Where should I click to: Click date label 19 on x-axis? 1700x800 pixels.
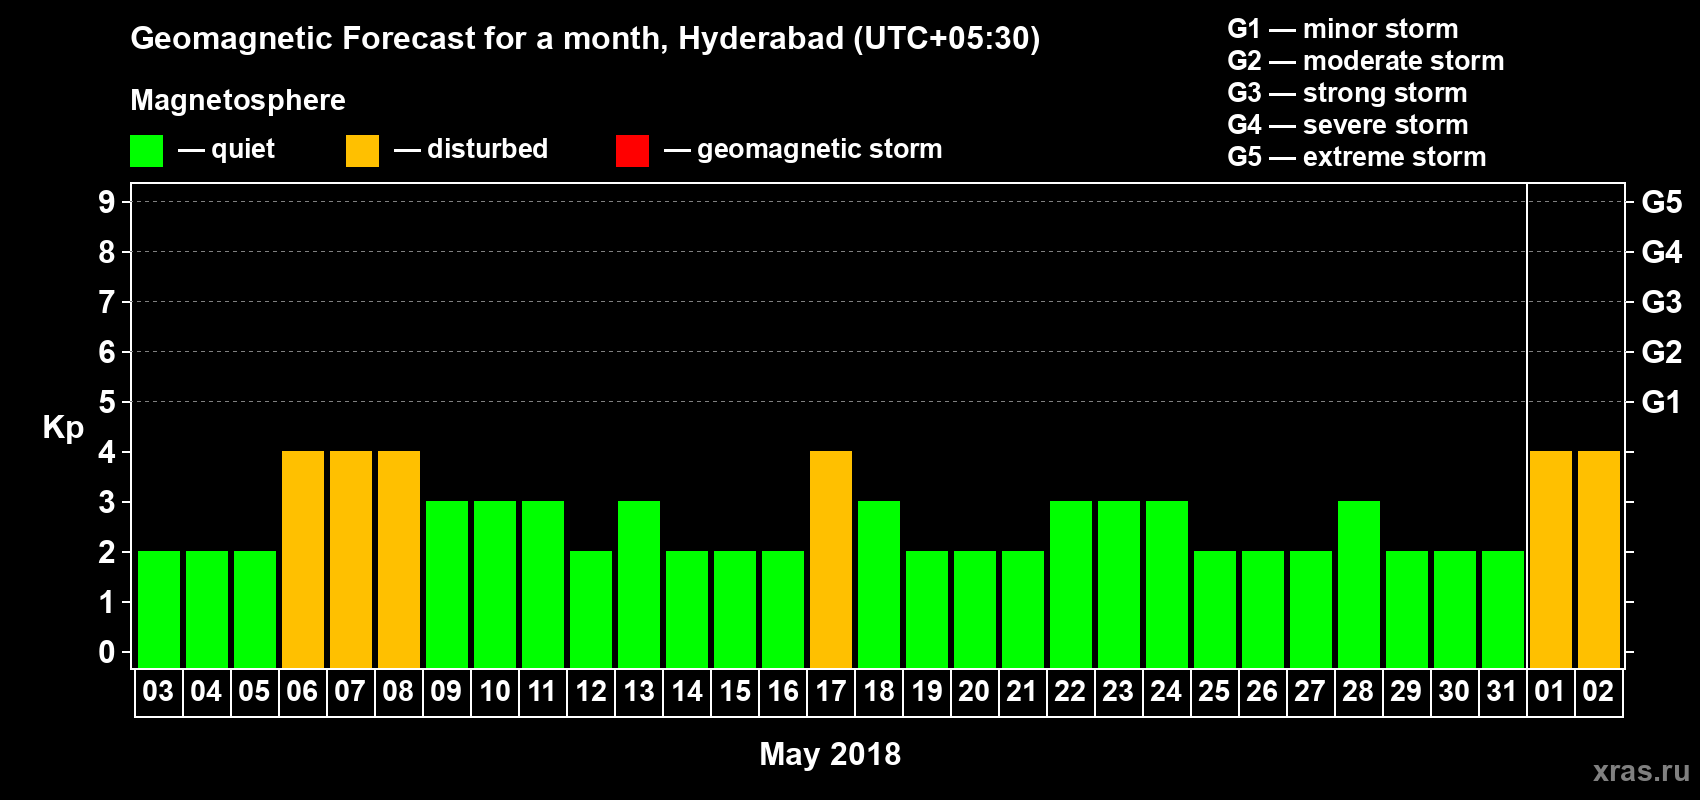pyautogui.click(x=926, y=691)
